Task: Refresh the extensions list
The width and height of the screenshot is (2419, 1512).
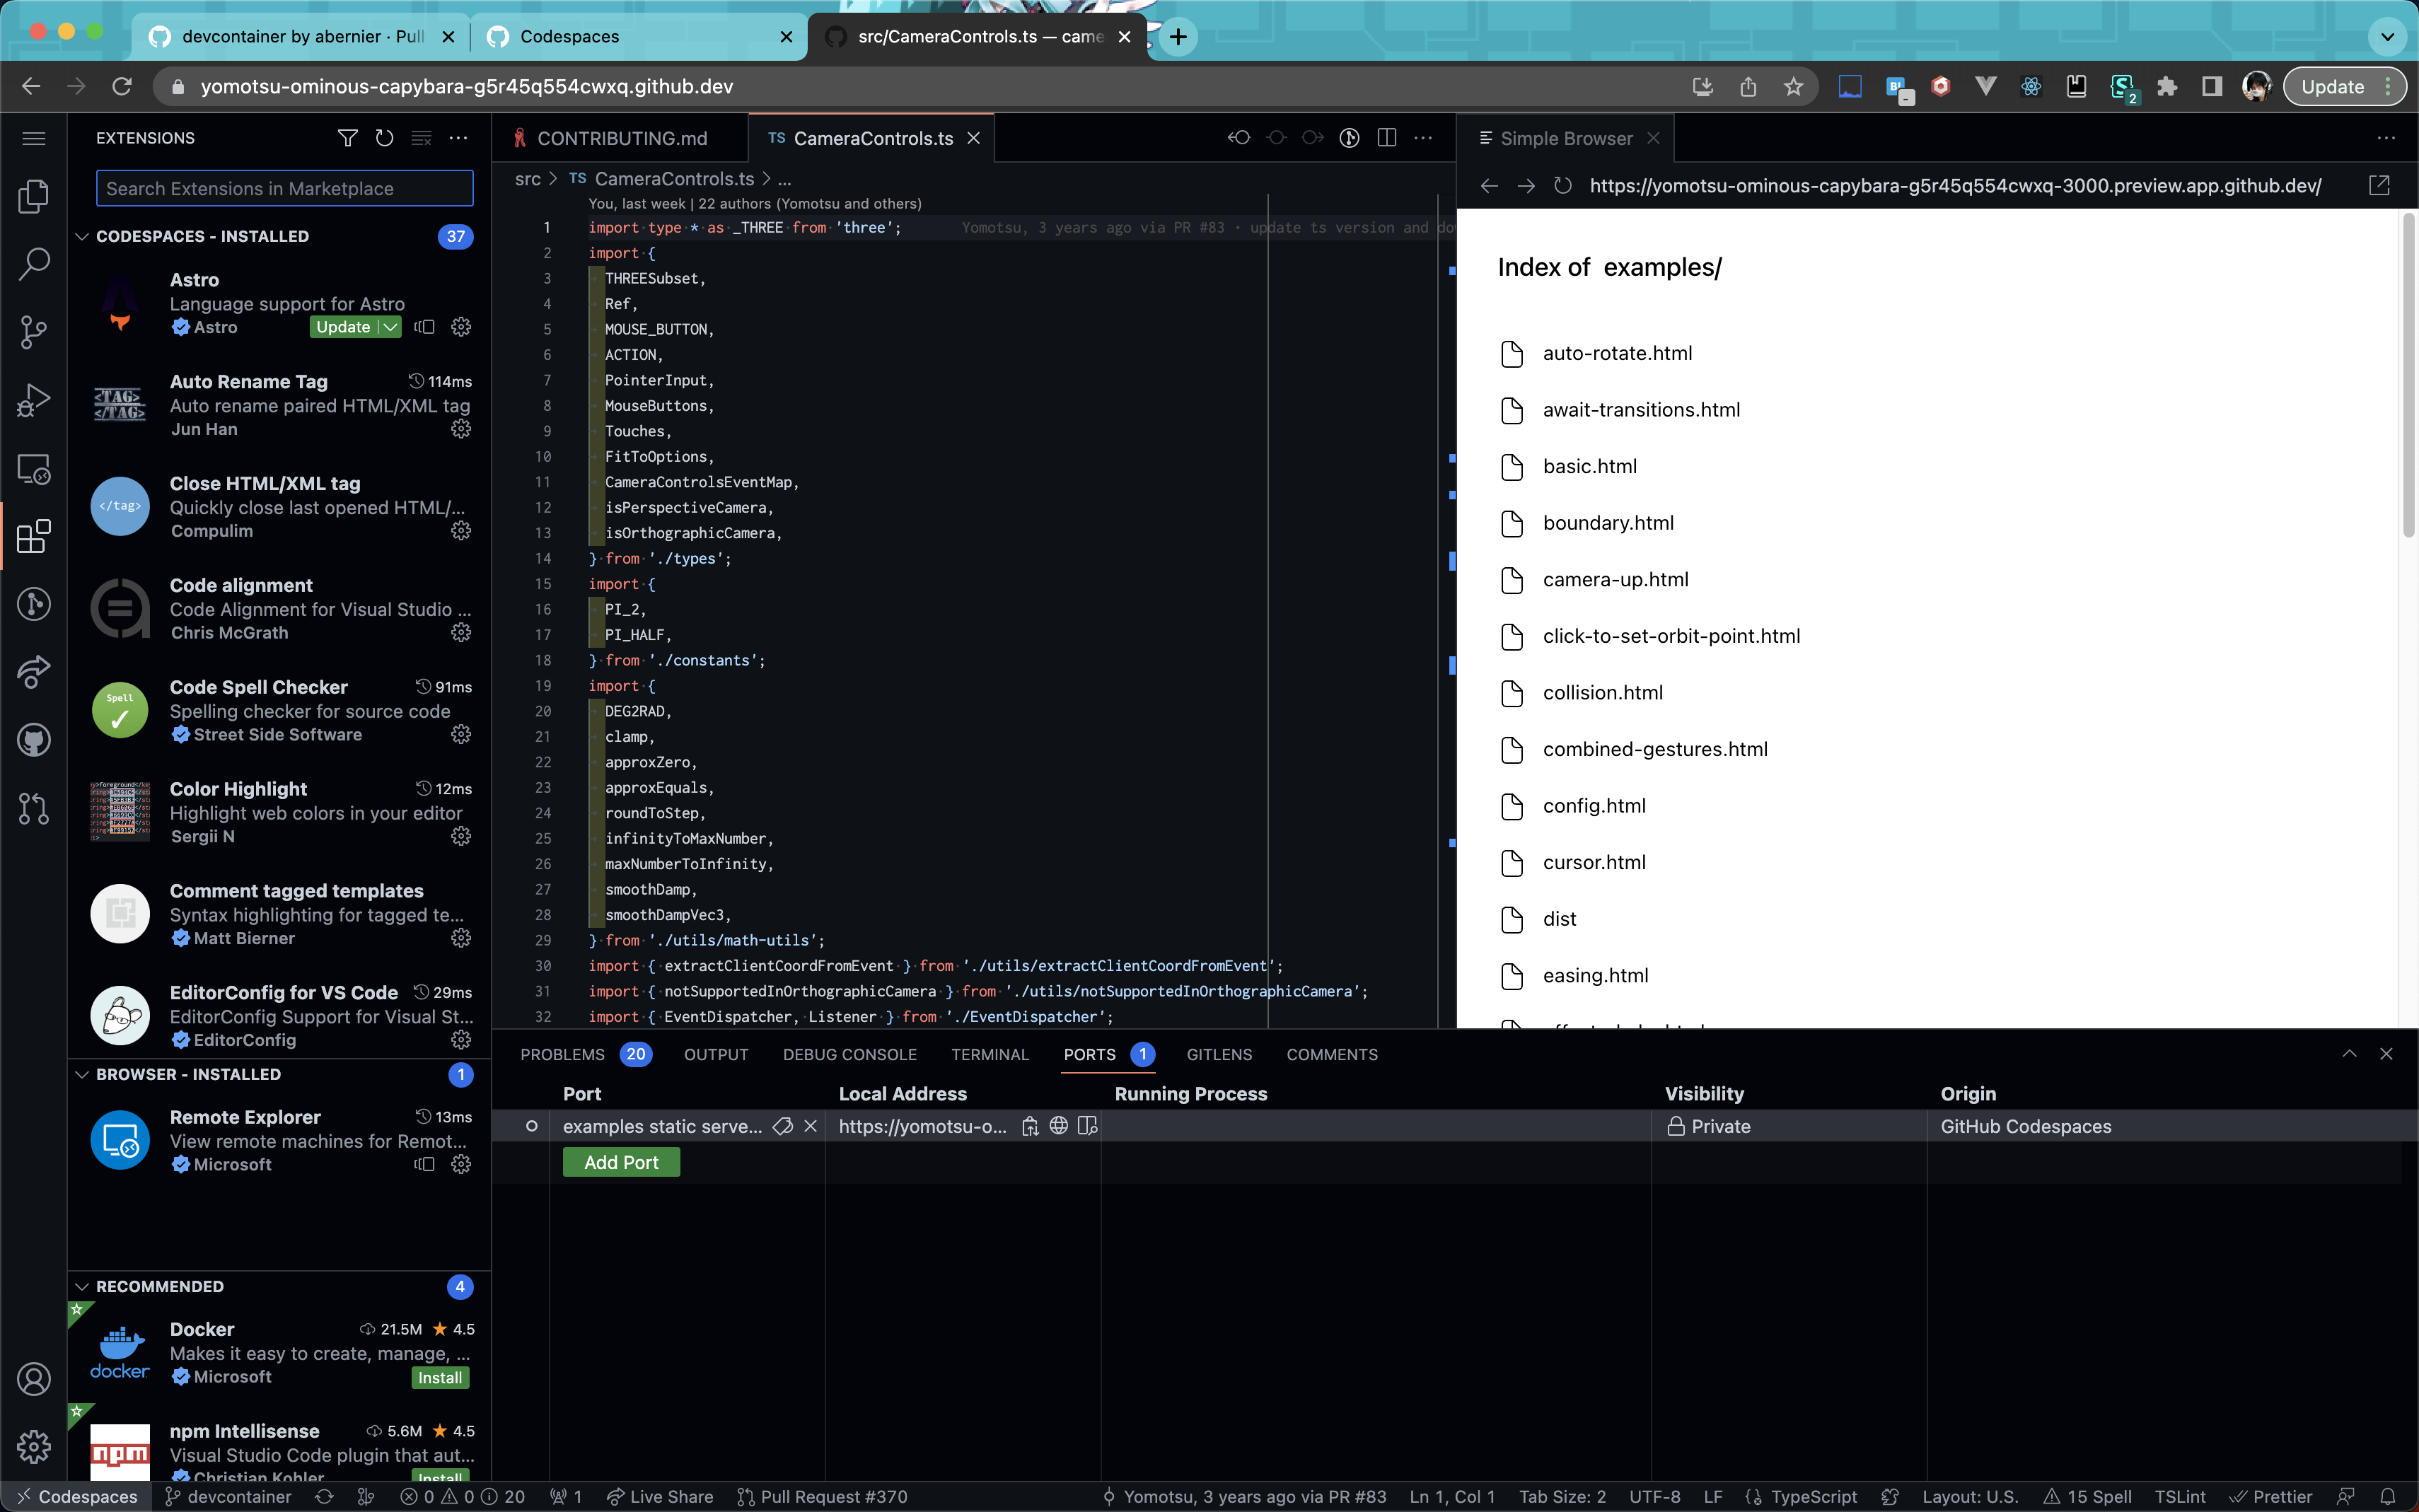Action: (384, 138)
